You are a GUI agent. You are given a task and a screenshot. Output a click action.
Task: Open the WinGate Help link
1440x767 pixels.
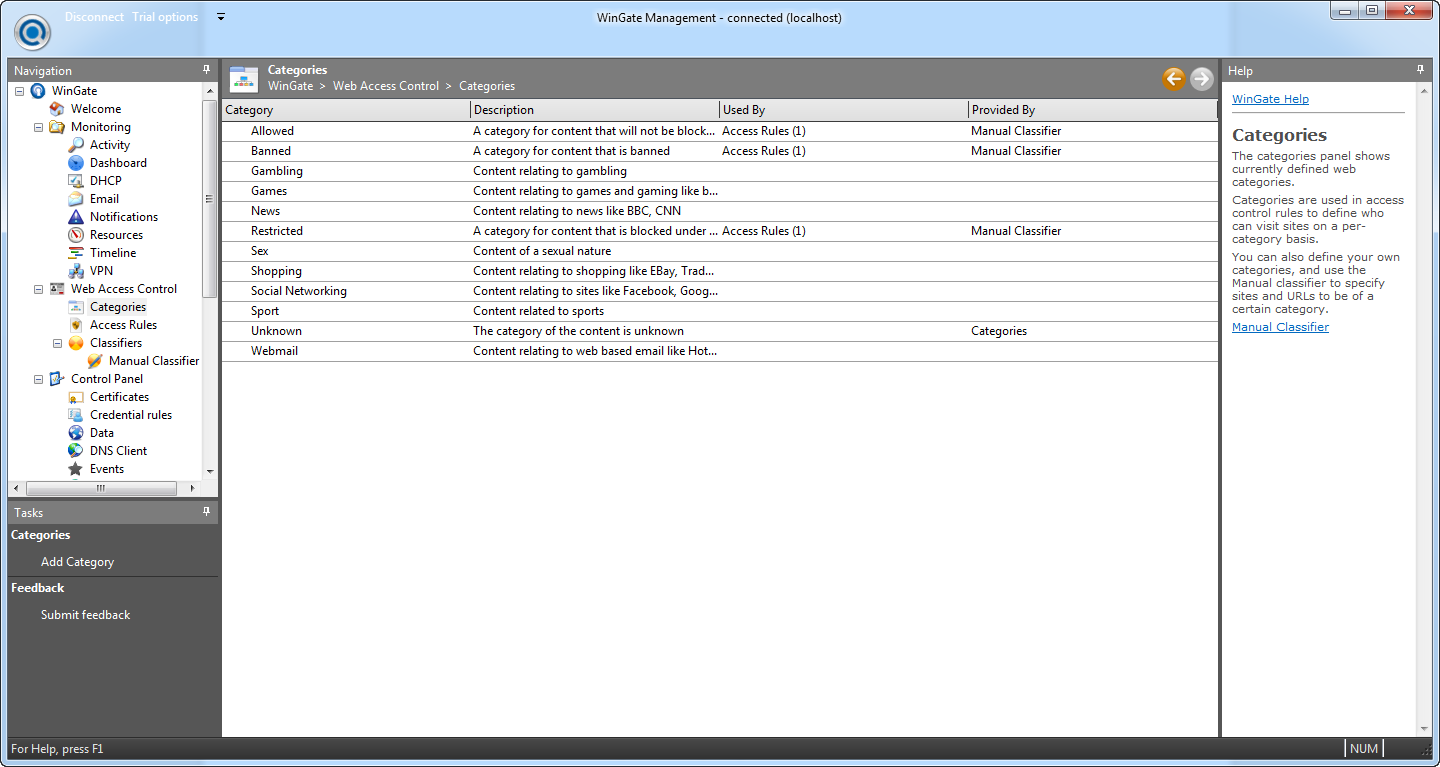(x=1270, y=99)
